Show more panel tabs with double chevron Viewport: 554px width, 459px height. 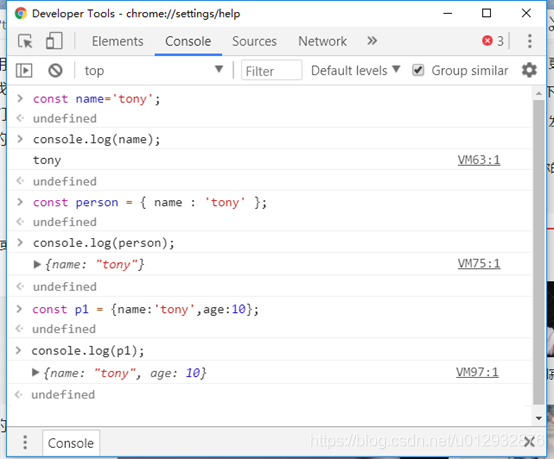pyautogui.click(x=372, y=41)
